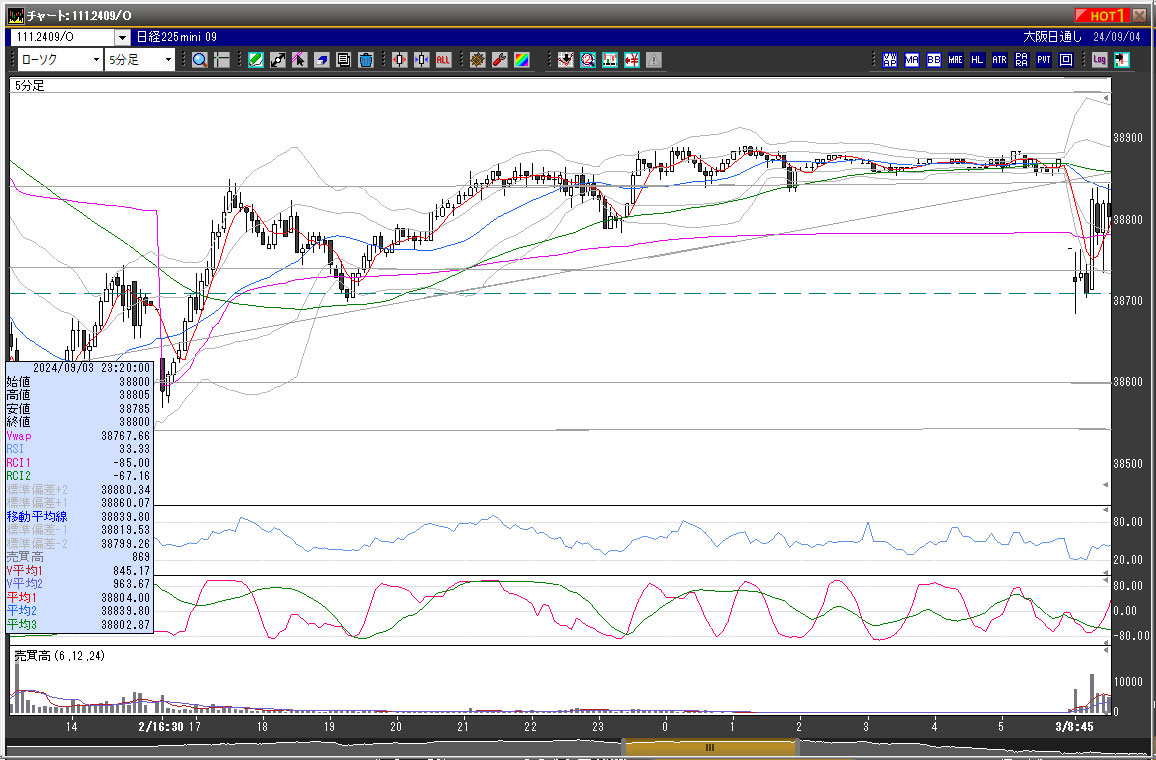
Task: Toggle the PVT pivot indicator
Action: point(1044,60)
